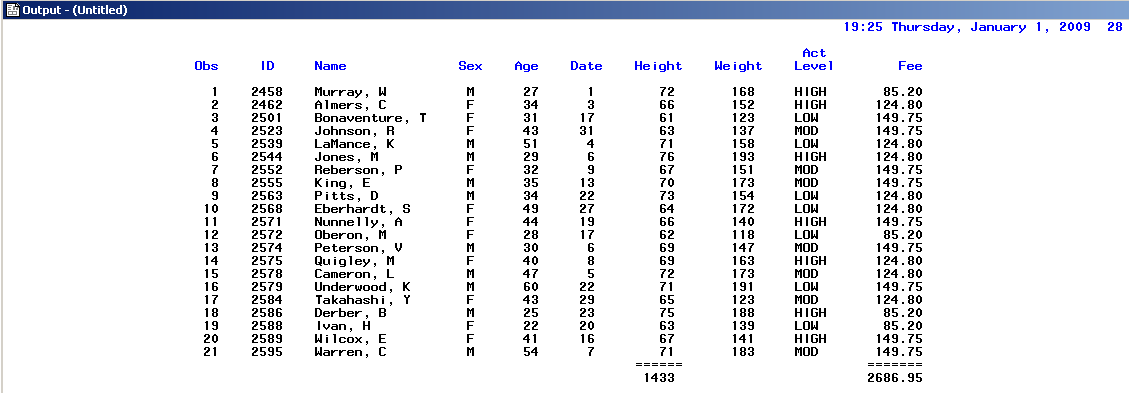This screenshot has height=393, width=1129.
Task: Select the name Ivan, H
Action: coord(343,325)
